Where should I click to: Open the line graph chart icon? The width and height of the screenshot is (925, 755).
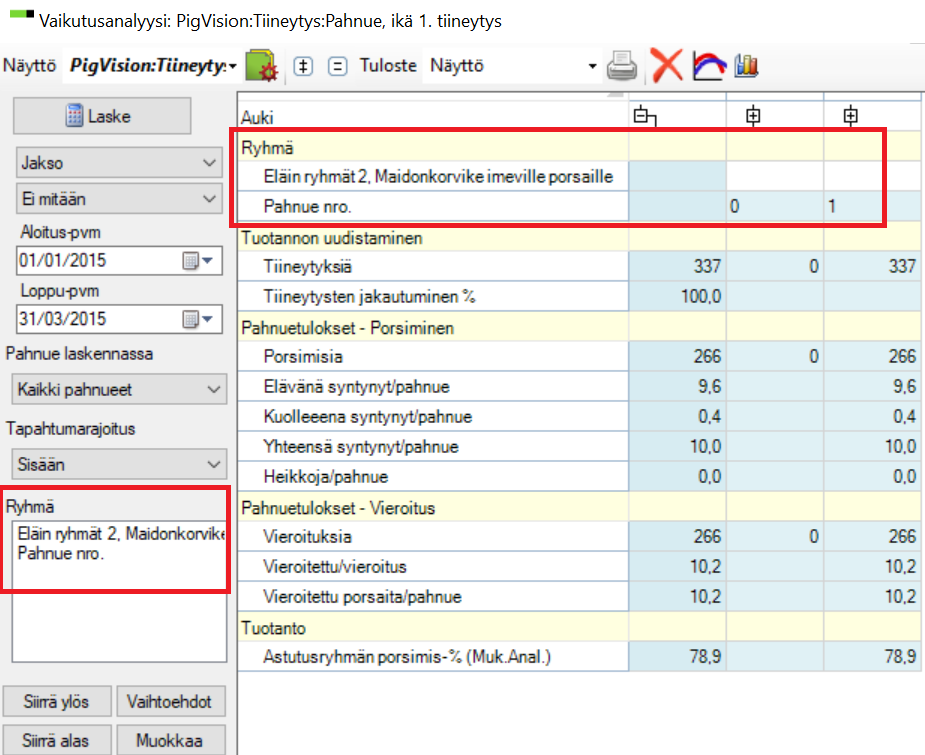pyautogui.click(x=708, y=65)
